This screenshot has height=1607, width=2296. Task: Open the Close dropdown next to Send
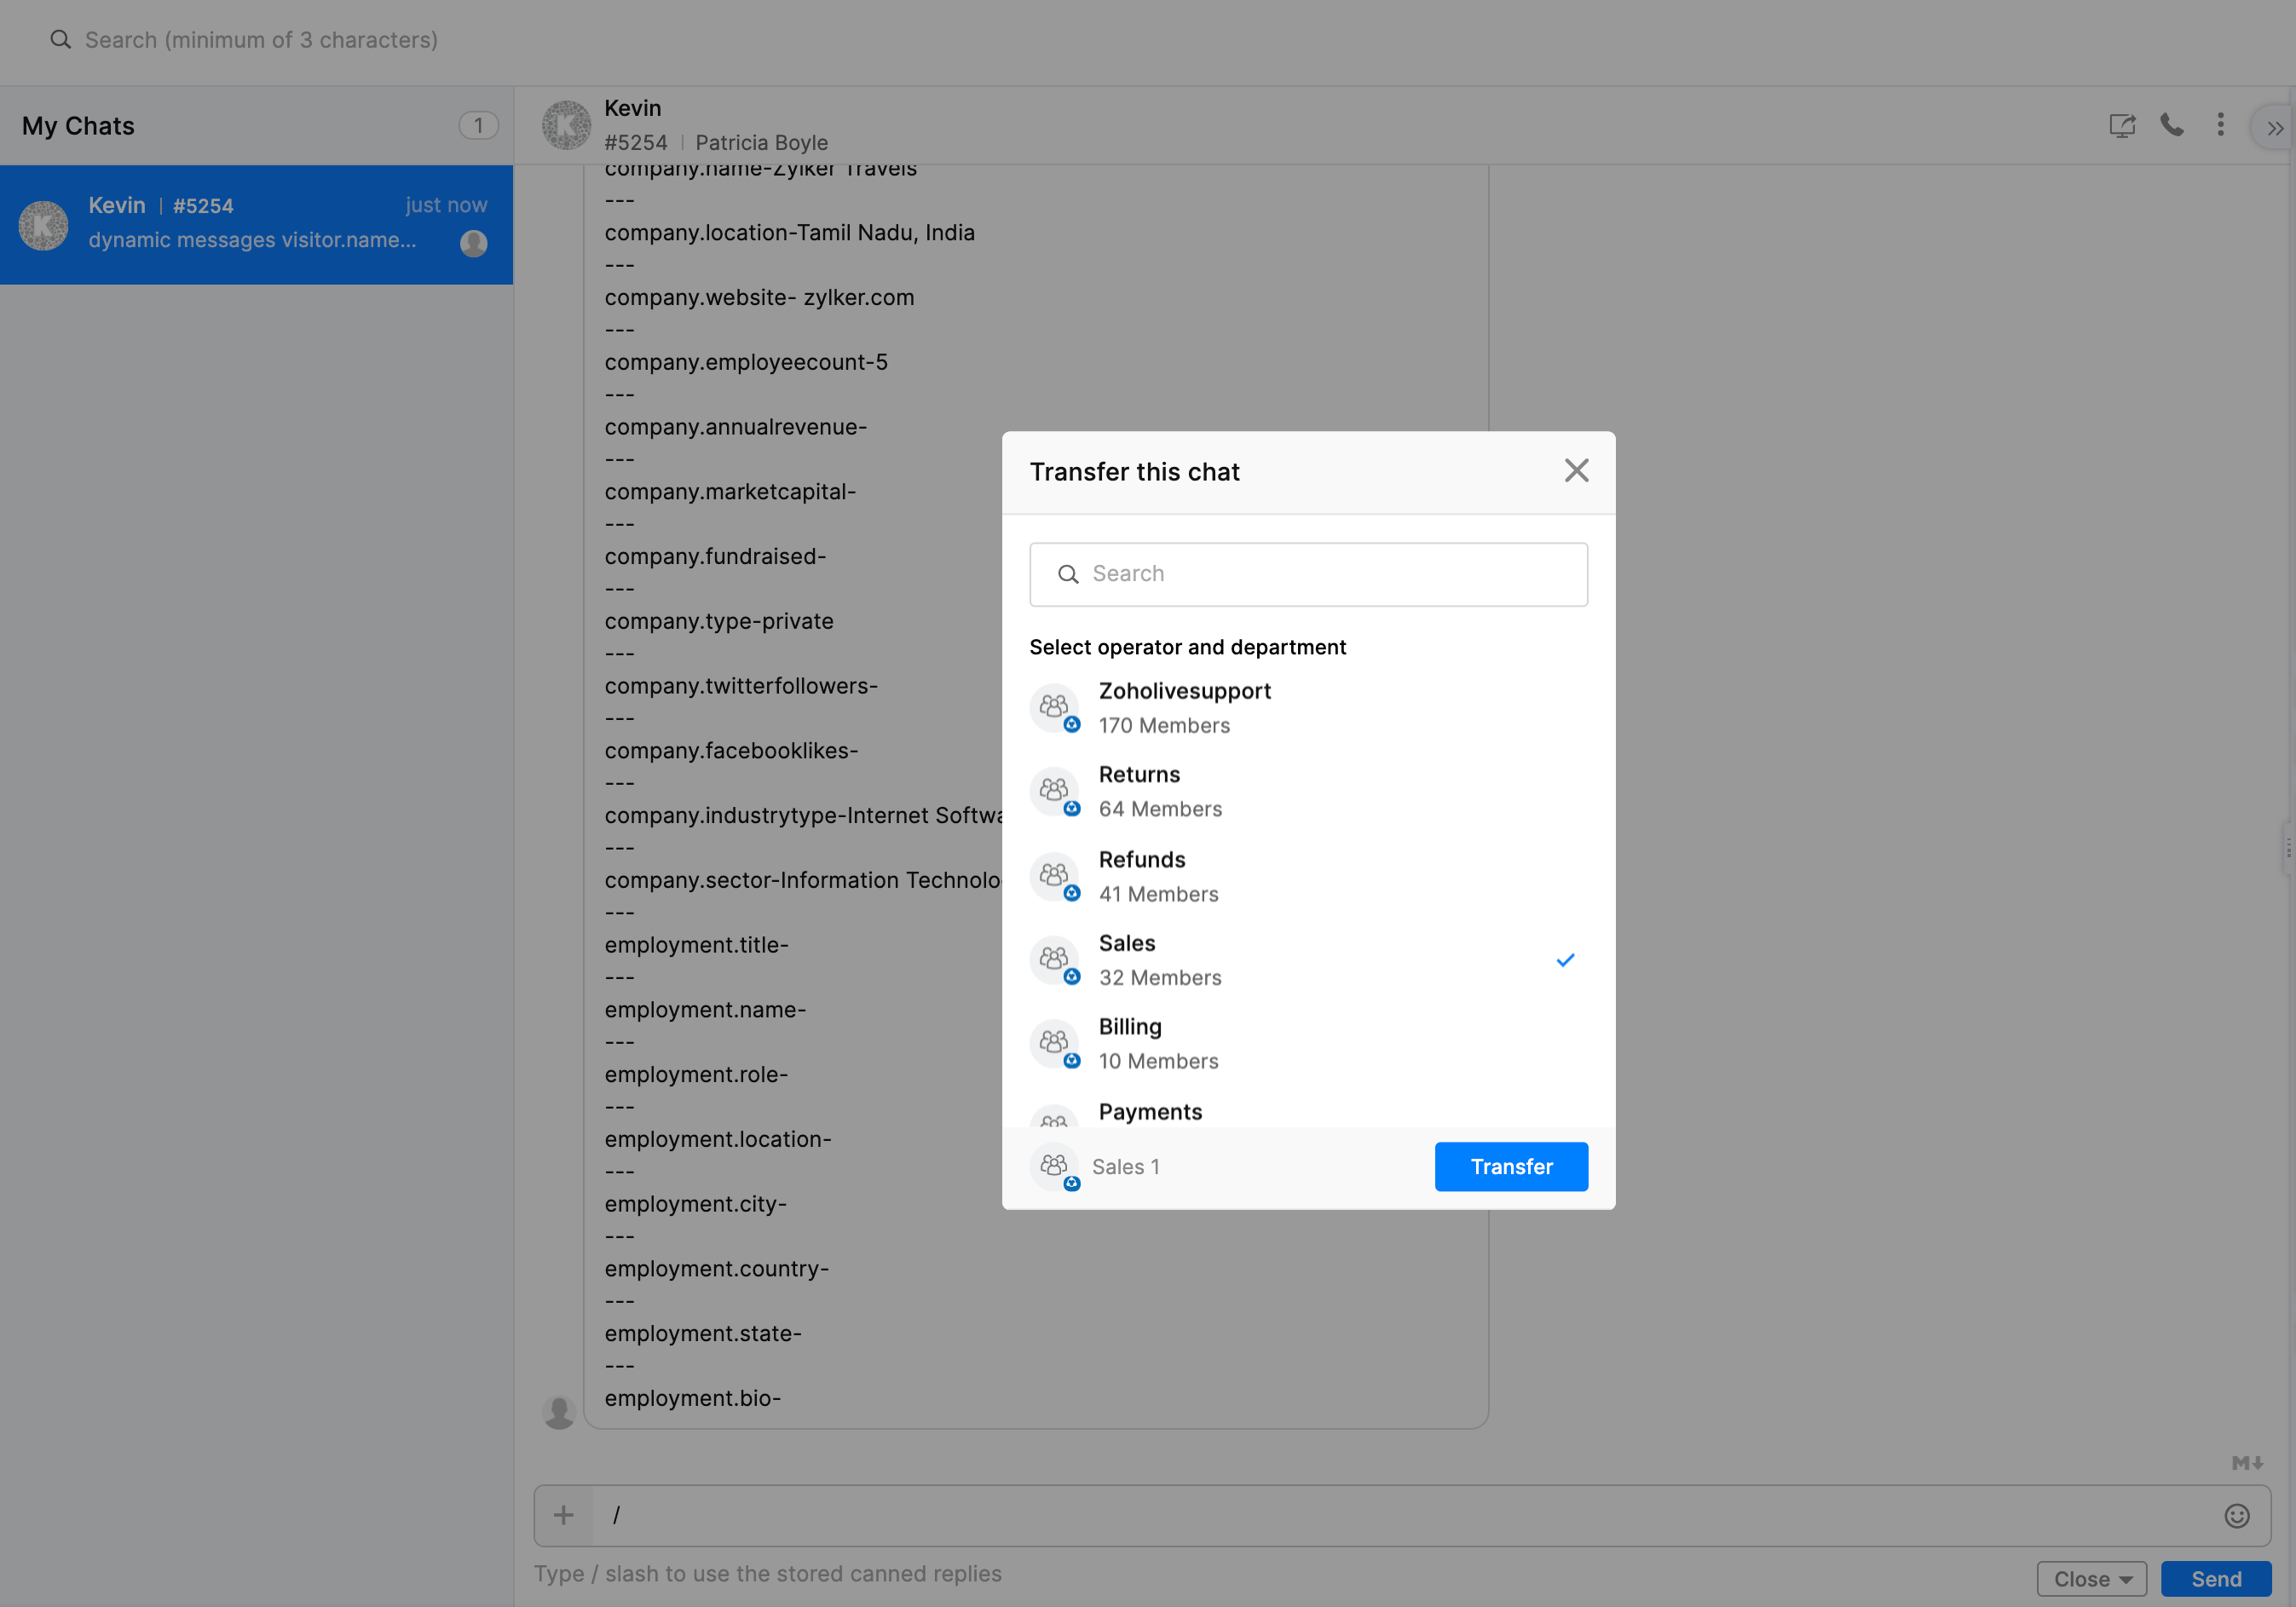coord(2091,1579)
